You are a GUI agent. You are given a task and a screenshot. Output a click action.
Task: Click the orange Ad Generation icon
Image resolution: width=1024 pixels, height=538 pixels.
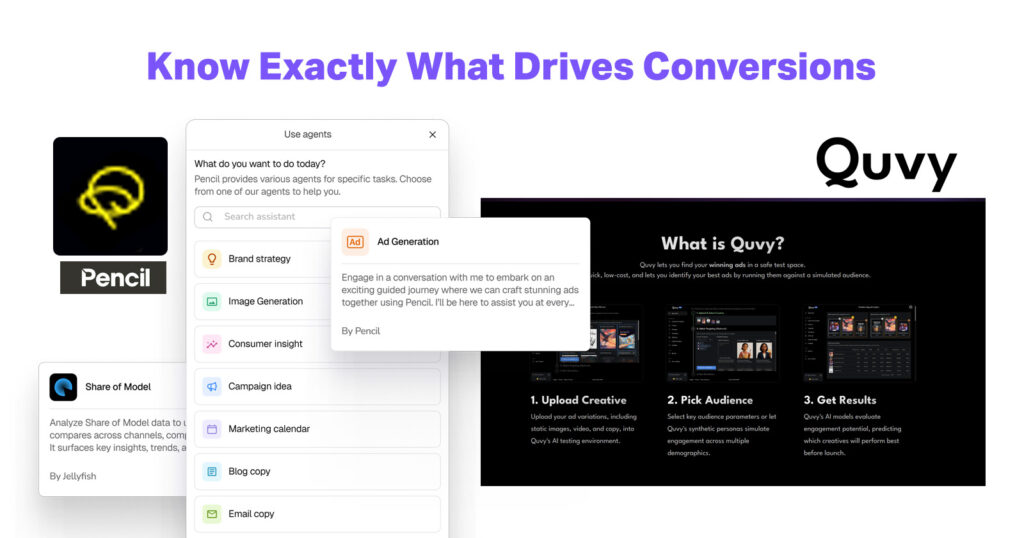355,242
